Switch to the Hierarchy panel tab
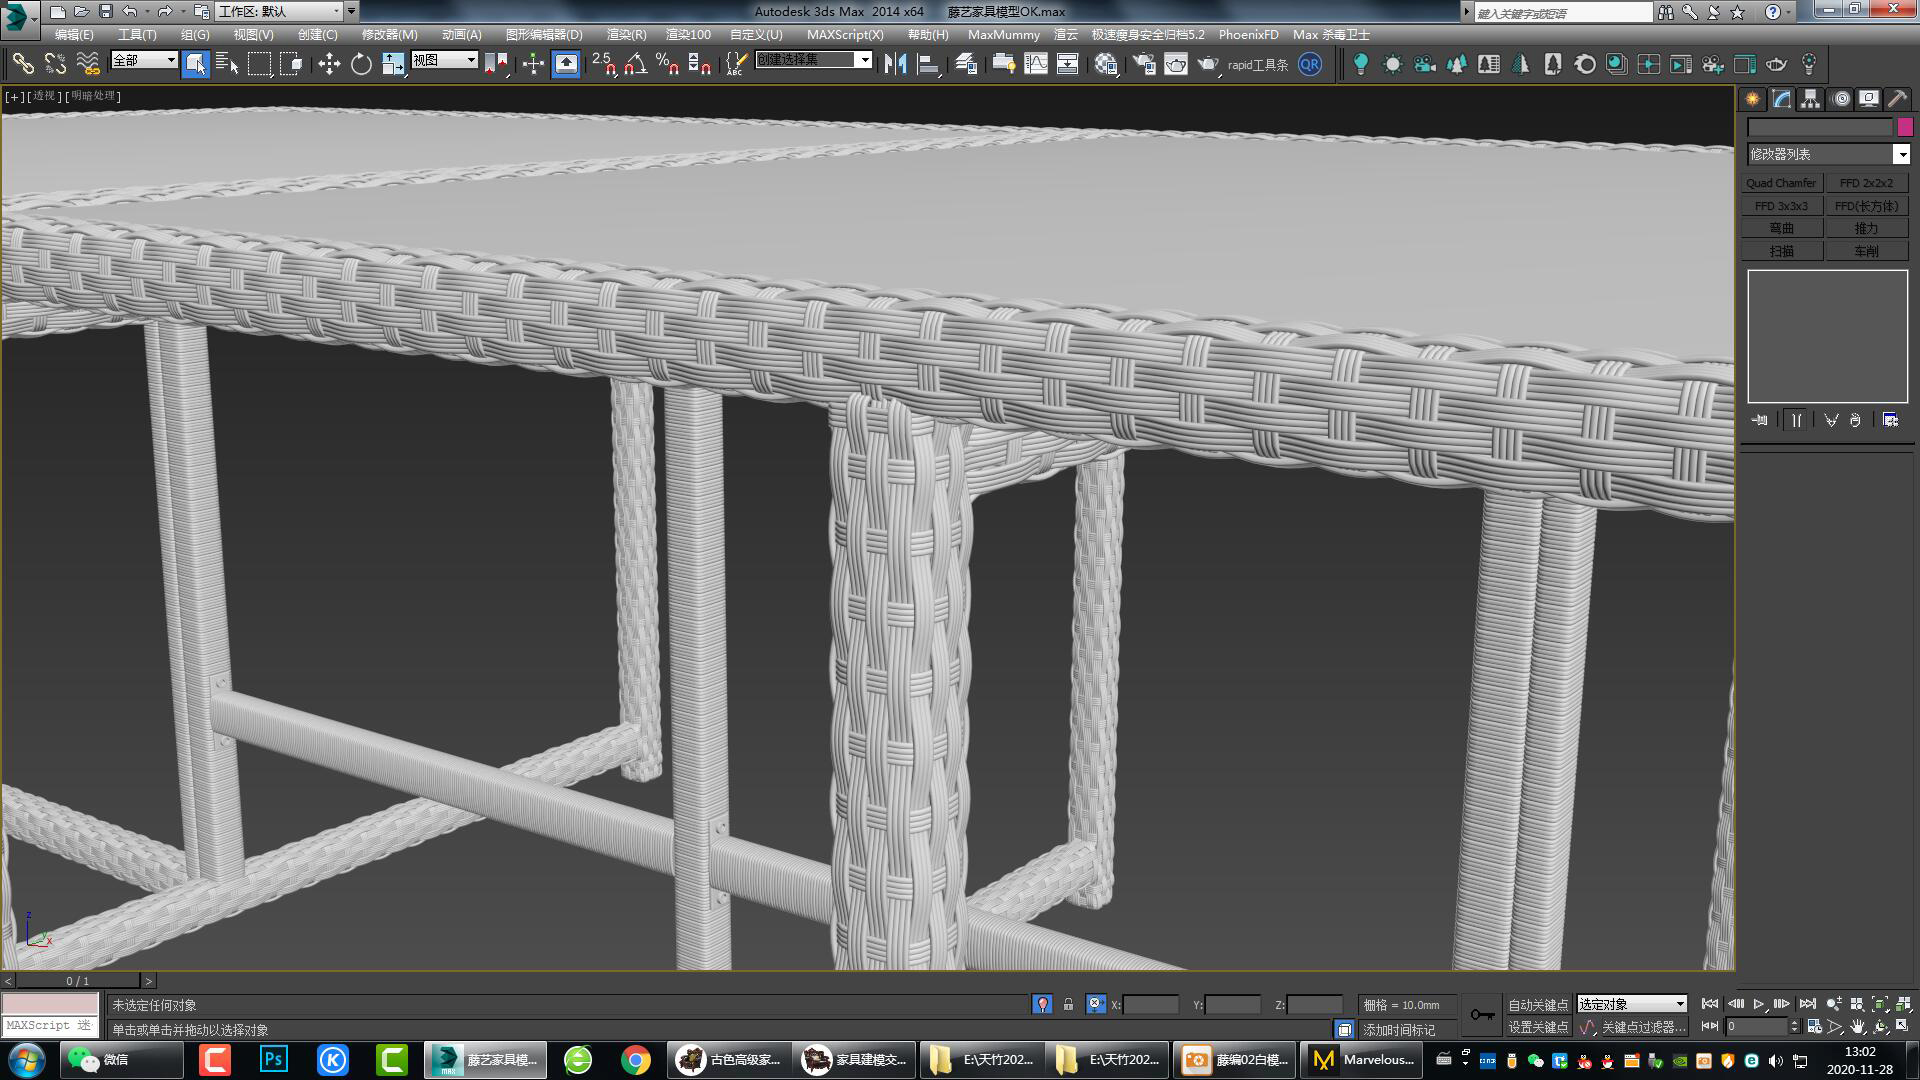1920x1080 pixels. click(1808, 98)
